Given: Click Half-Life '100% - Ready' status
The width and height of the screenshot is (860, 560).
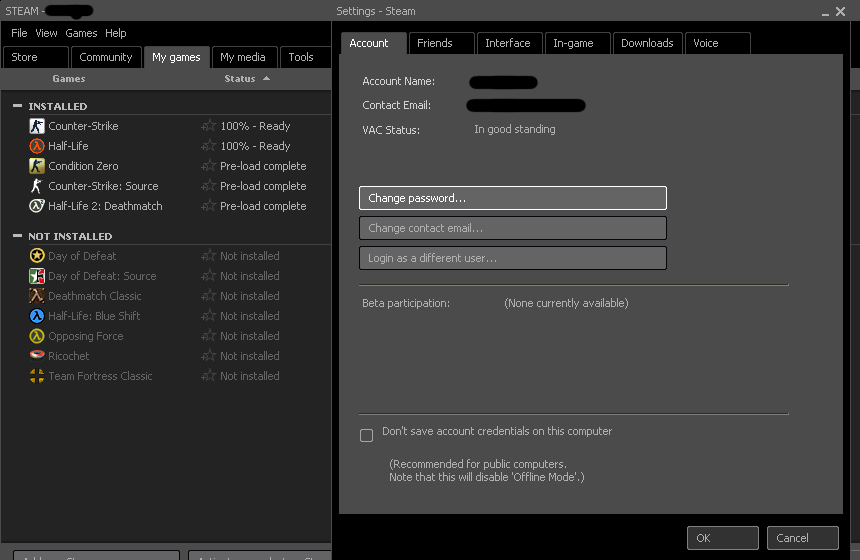Looking at the screenshot, I should point(255,146).
